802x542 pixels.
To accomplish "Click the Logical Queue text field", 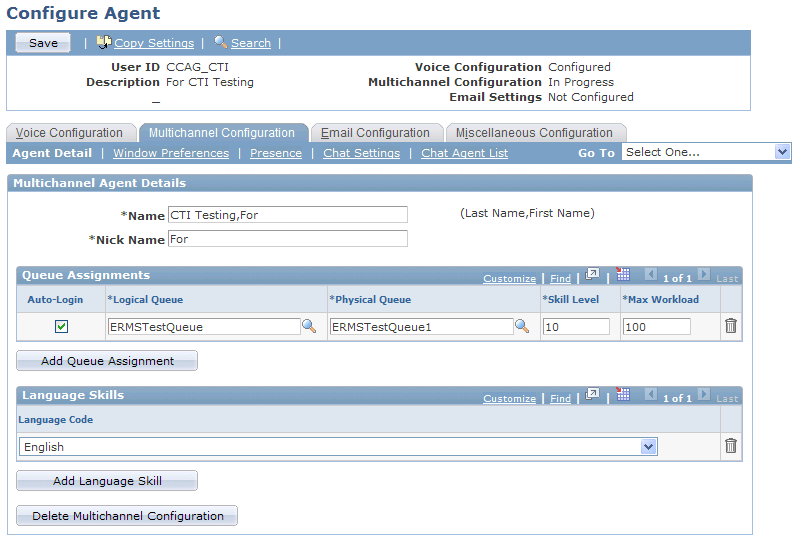I will click(204, 327).
